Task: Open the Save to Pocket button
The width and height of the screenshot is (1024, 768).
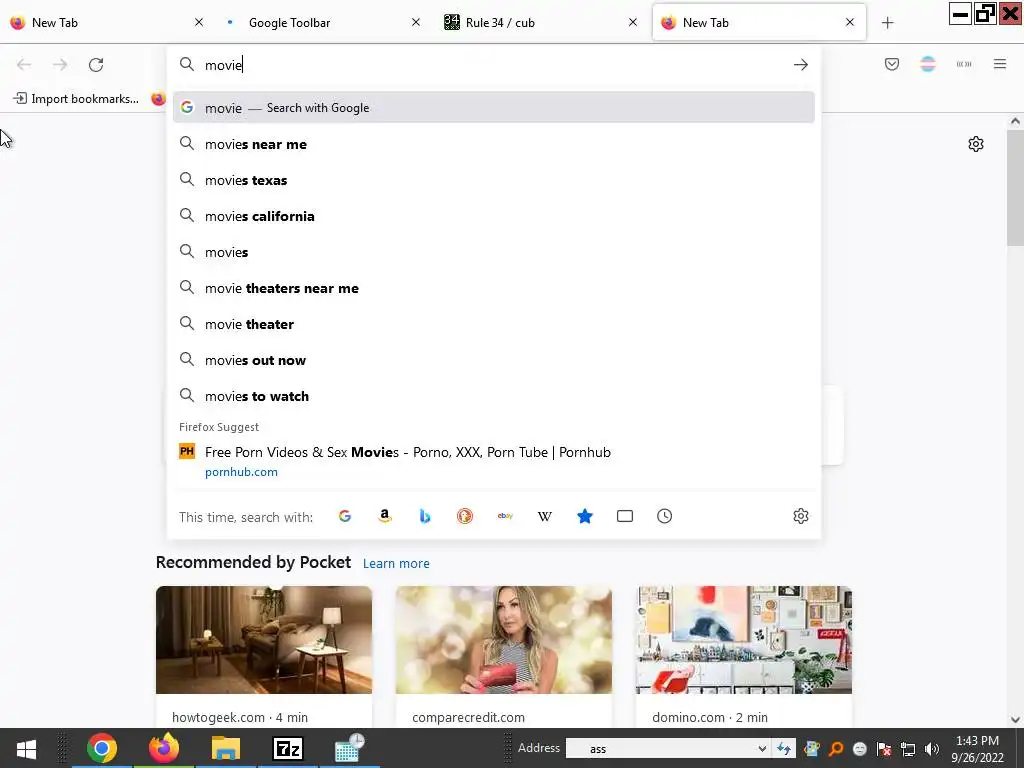Action: point(892,64)
